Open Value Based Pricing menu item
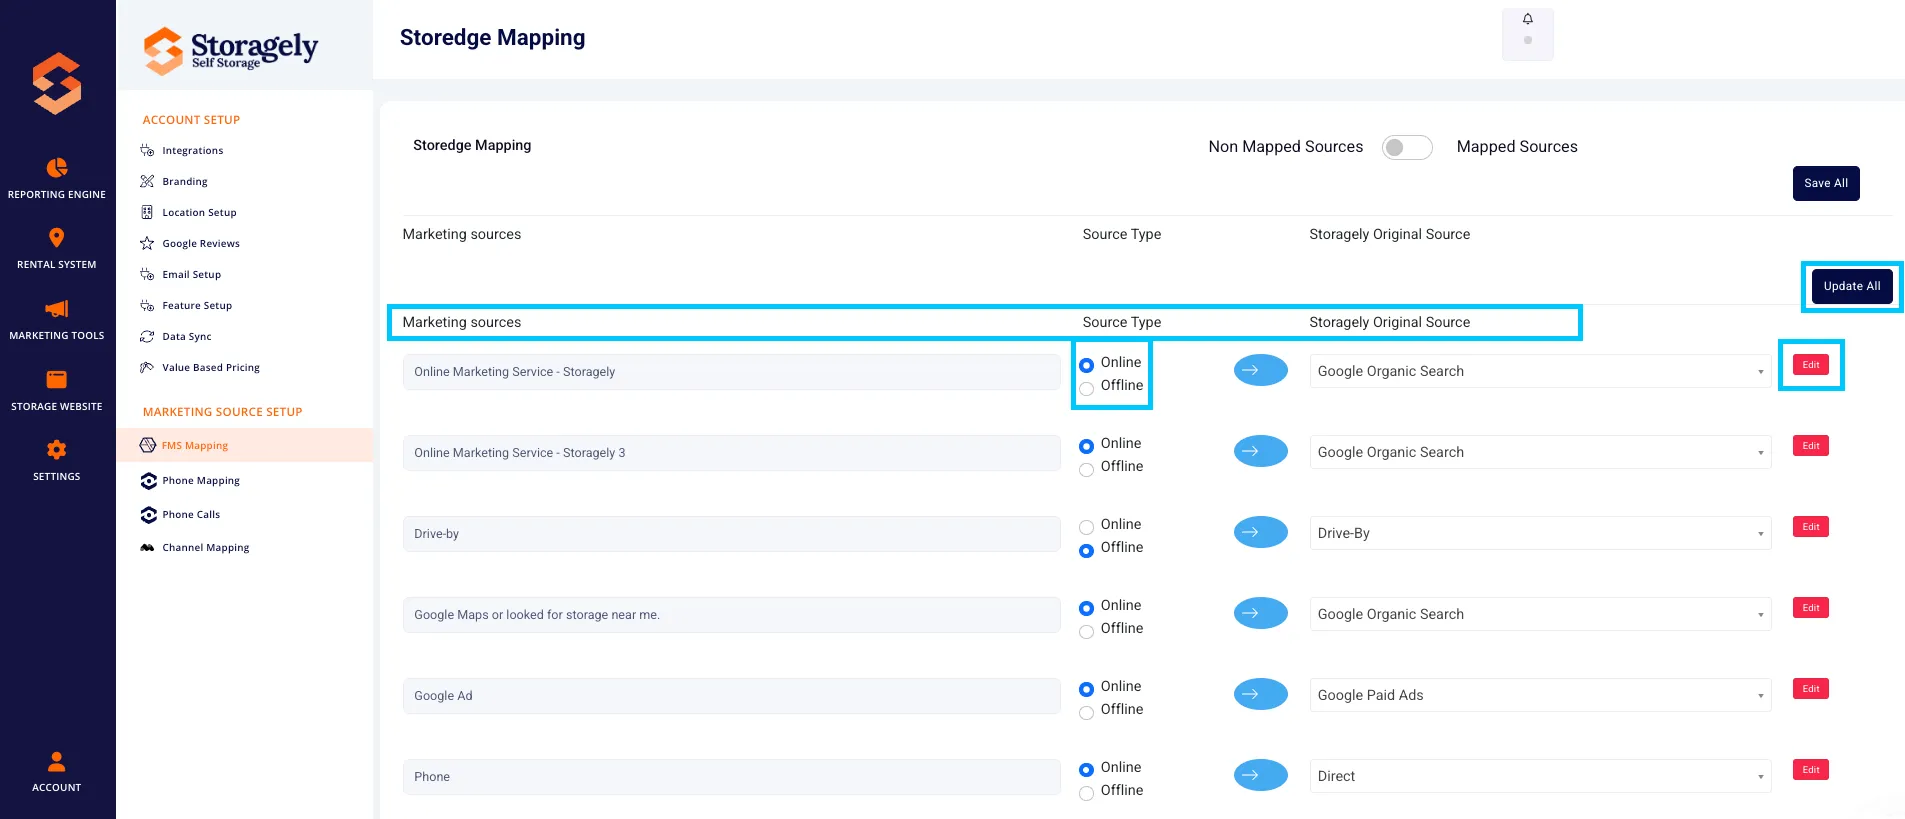The height and width of the screenshot is (819, 1905). (x=211, y=368)
